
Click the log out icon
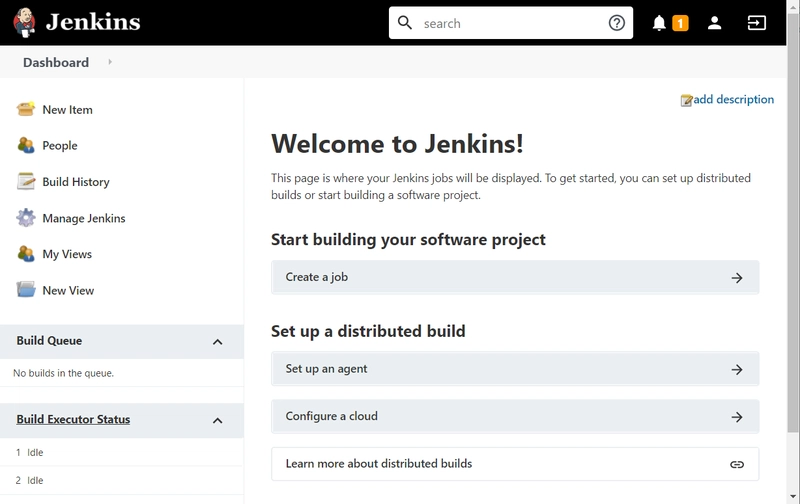(757, 23)
